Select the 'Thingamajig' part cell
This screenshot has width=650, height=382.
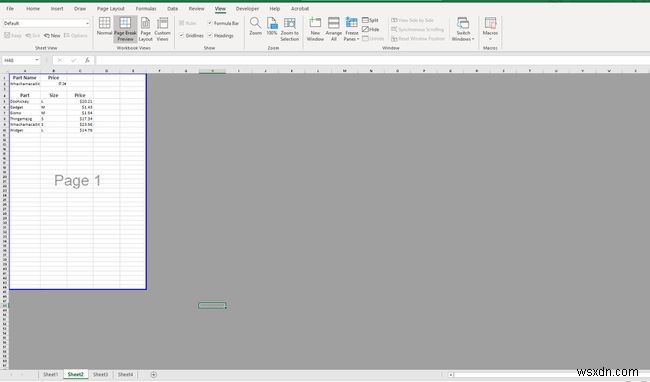(x=25, y=118)
